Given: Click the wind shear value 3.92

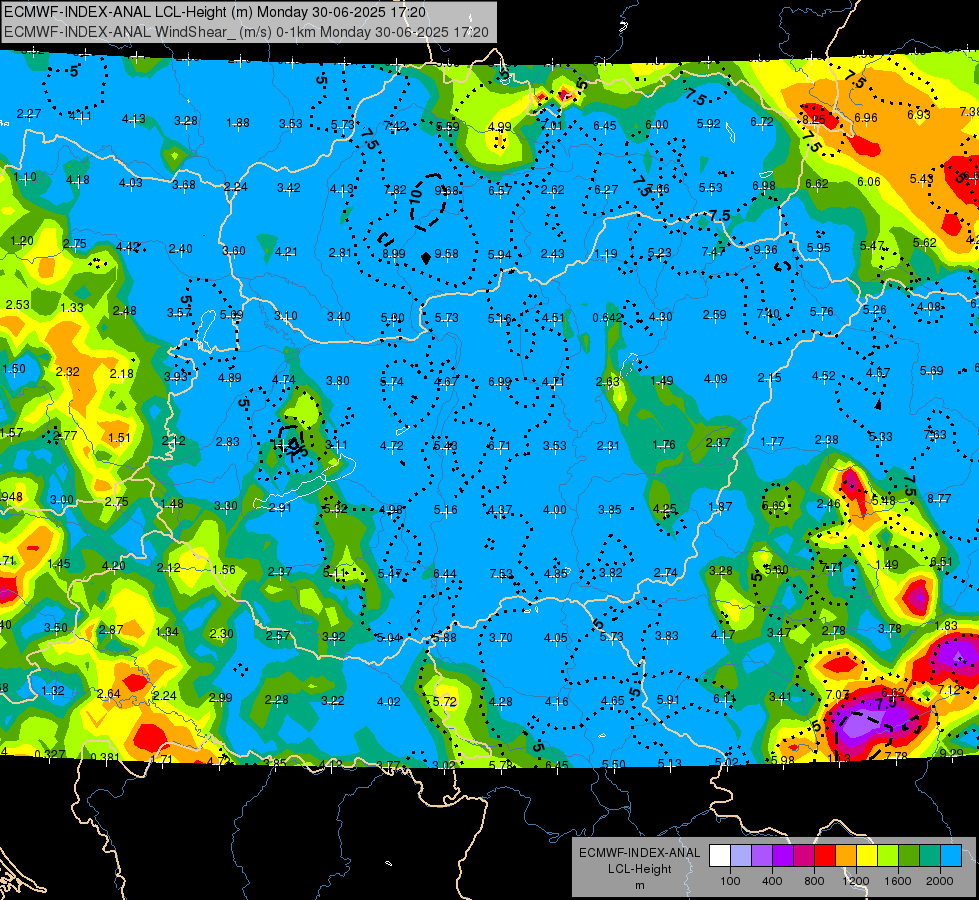Looking at the screenshot, I should point(333,636).
